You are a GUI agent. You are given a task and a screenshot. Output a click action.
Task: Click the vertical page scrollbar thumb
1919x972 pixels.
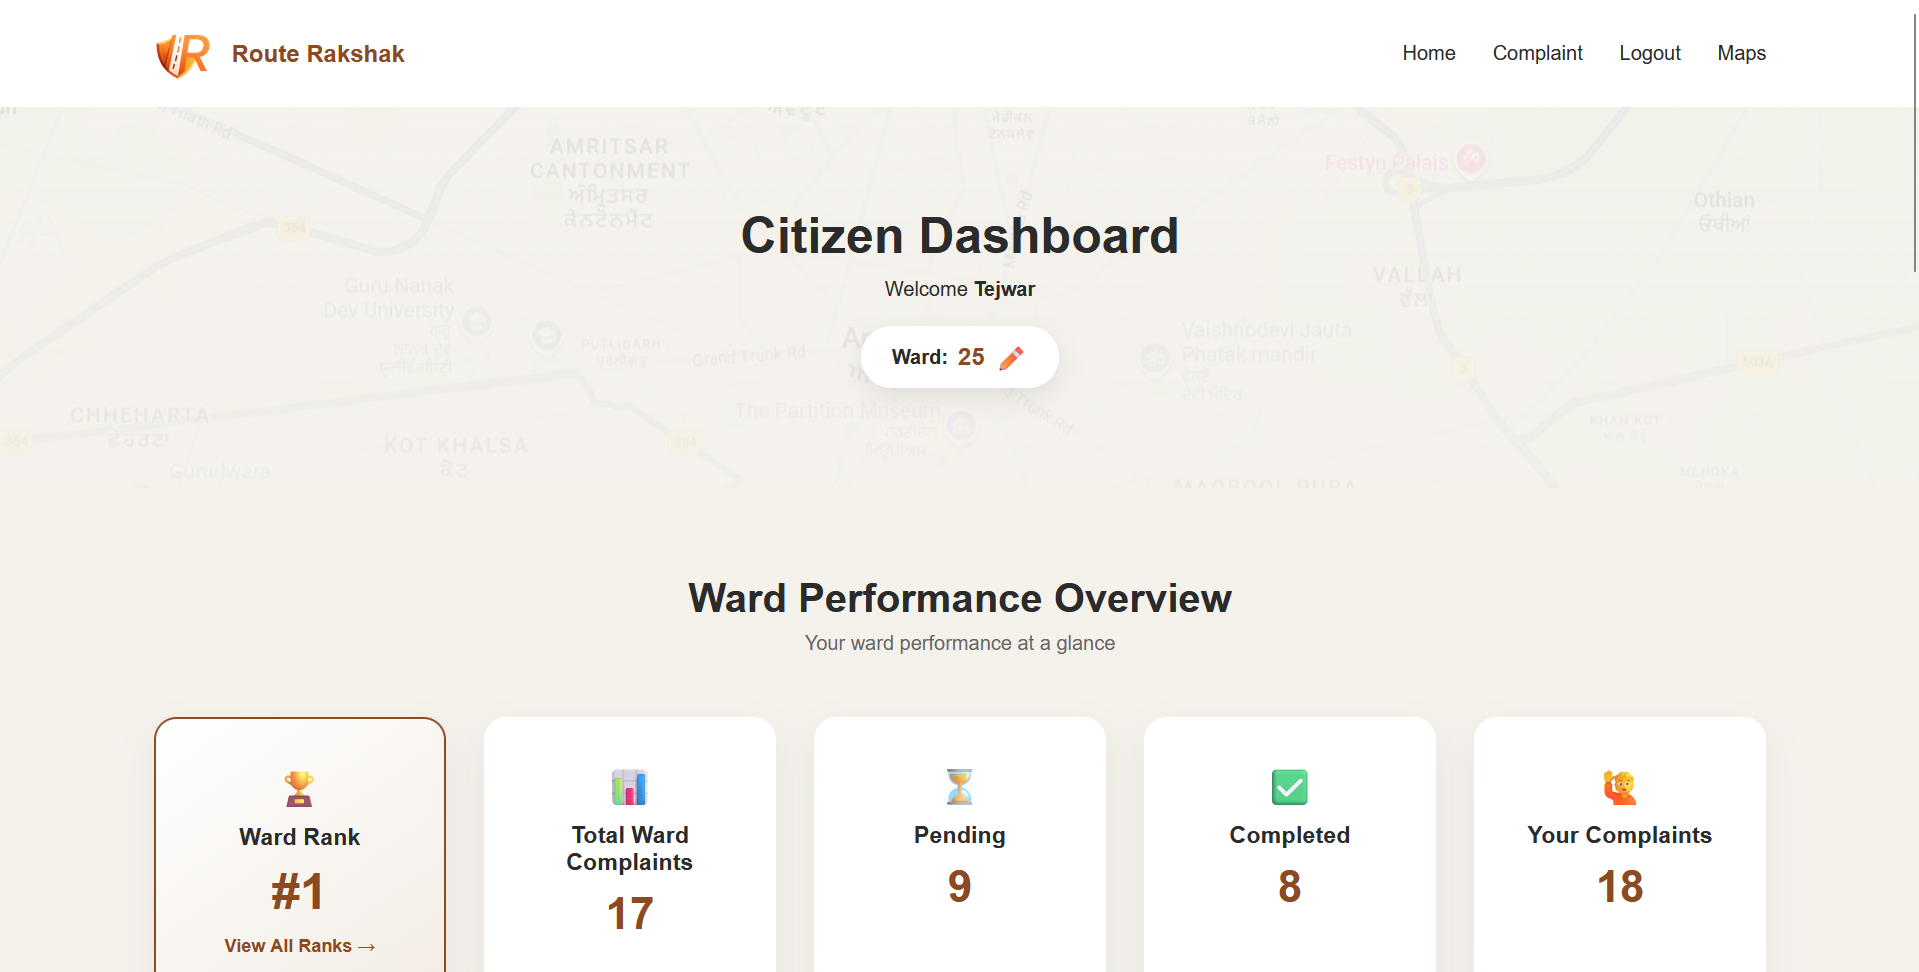pos(1914,140)
